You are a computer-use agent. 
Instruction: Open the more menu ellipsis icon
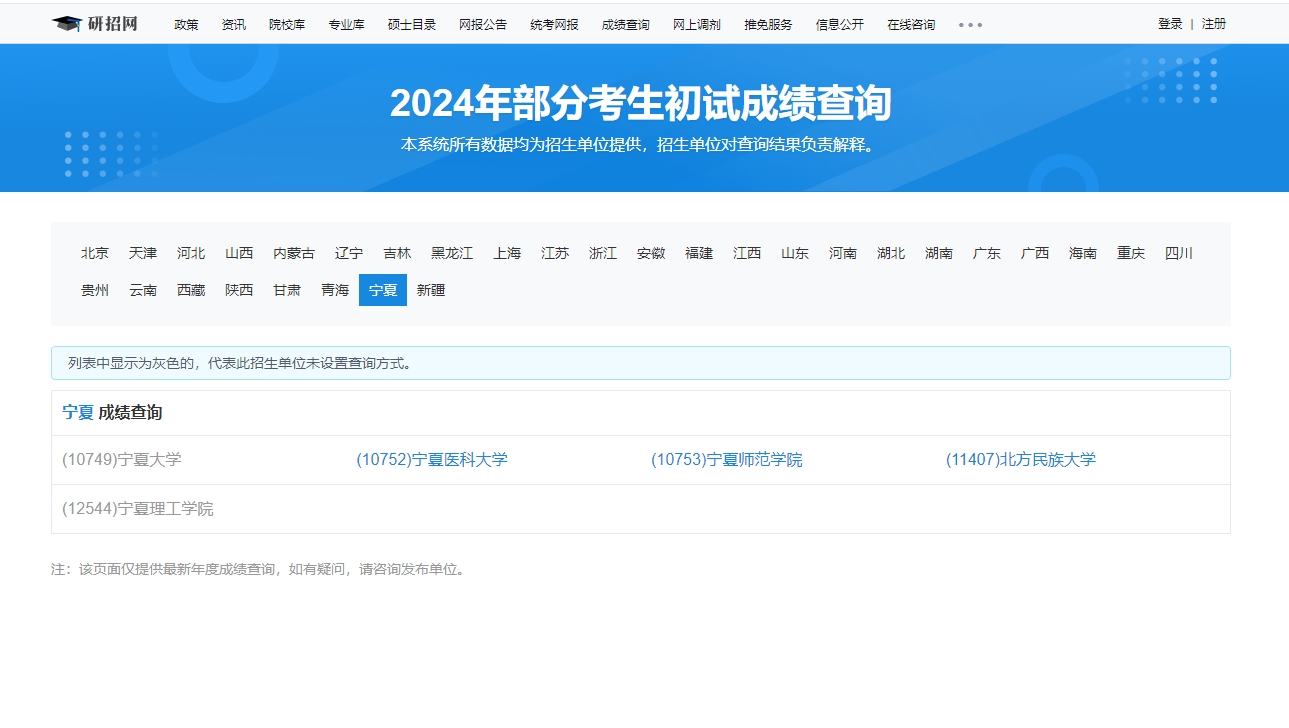(970, 25)
